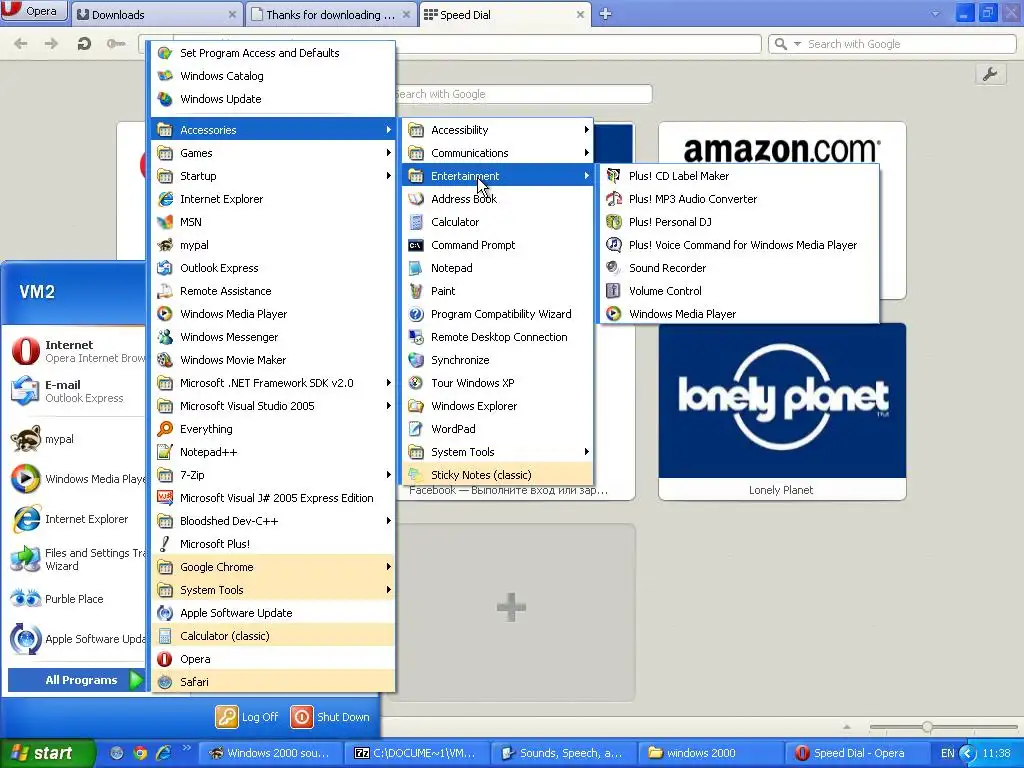Click the Opera reload icon
This screenshot has height=768, width=1024.
pos(84,44)
